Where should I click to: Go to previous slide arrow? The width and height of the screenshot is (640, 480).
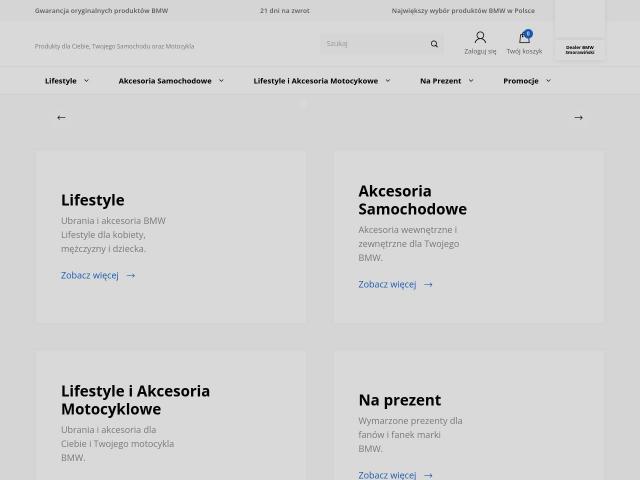(x=61, y=118)
